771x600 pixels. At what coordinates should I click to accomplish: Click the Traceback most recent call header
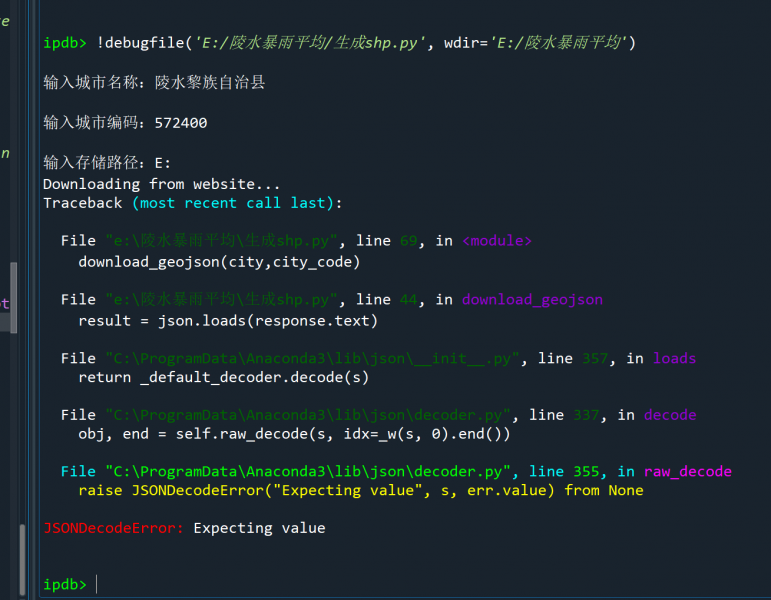(x=192, y=203)
